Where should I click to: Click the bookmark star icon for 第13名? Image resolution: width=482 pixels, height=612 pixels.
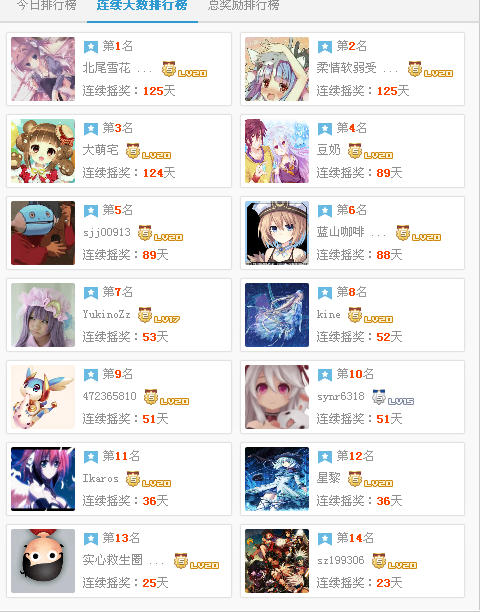(91, 539)
